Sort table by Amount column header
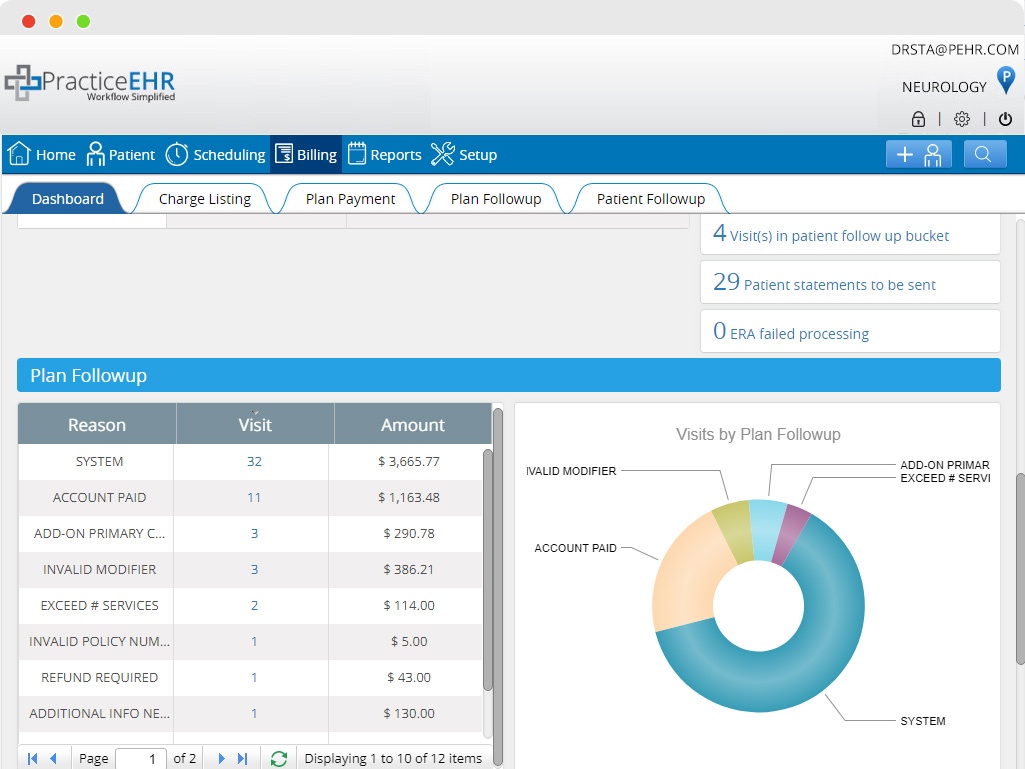Viewport: 1025px width, 769px height. point(413,424)
